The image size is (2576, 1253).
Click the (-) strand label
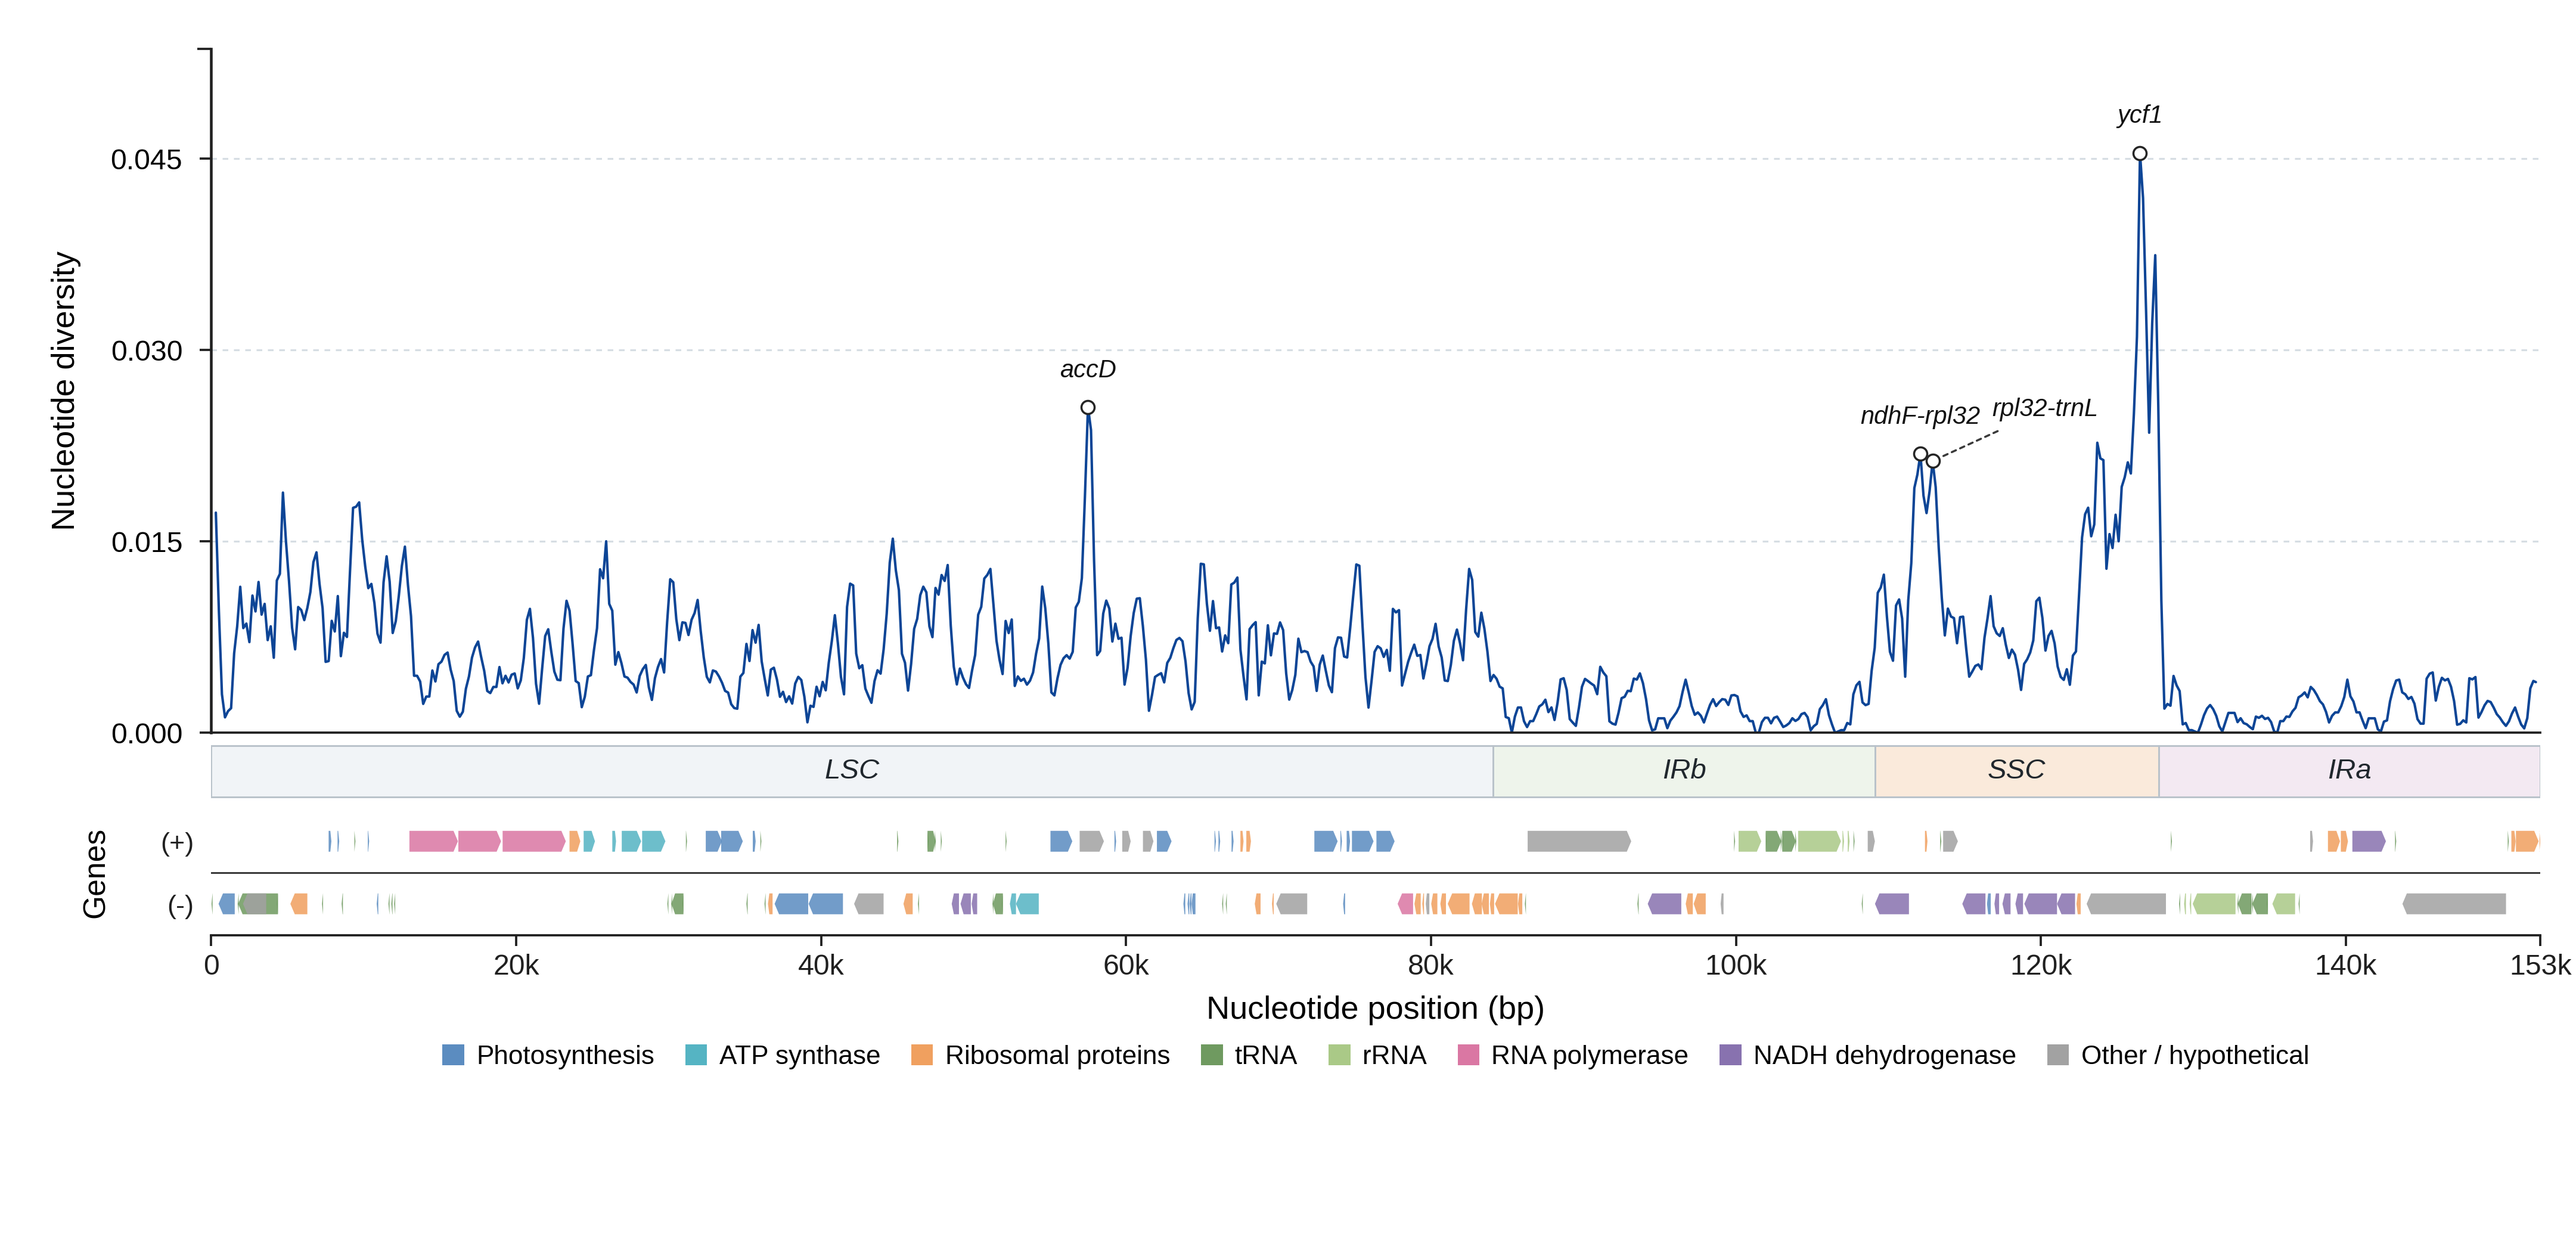[180, 905]
